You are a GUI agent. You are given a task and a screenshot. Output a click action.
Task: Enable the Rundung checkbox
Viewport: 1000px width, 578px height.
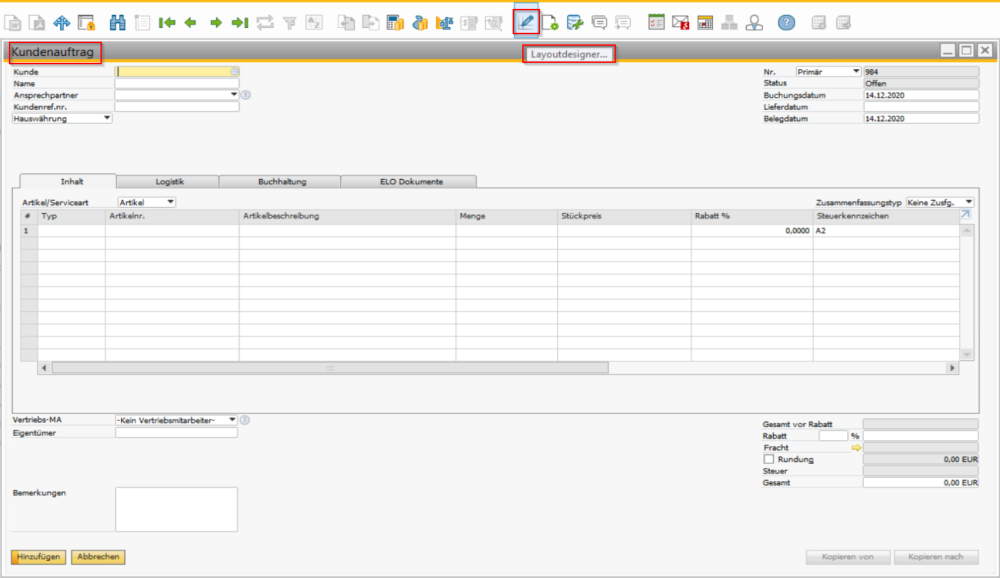pyautogui.click(x=768, y=459)
